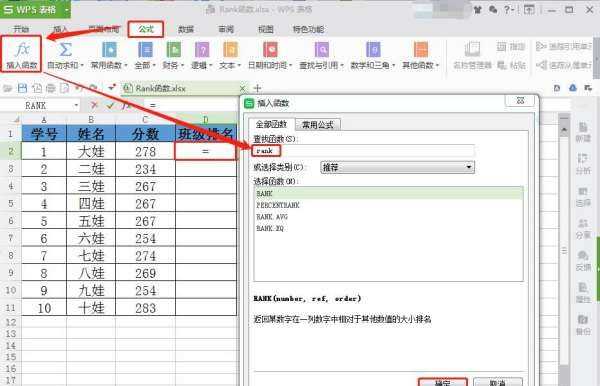Select RANK in the function list
The width and height of the screenshot is (600, 386).
(x=388, y=194)
